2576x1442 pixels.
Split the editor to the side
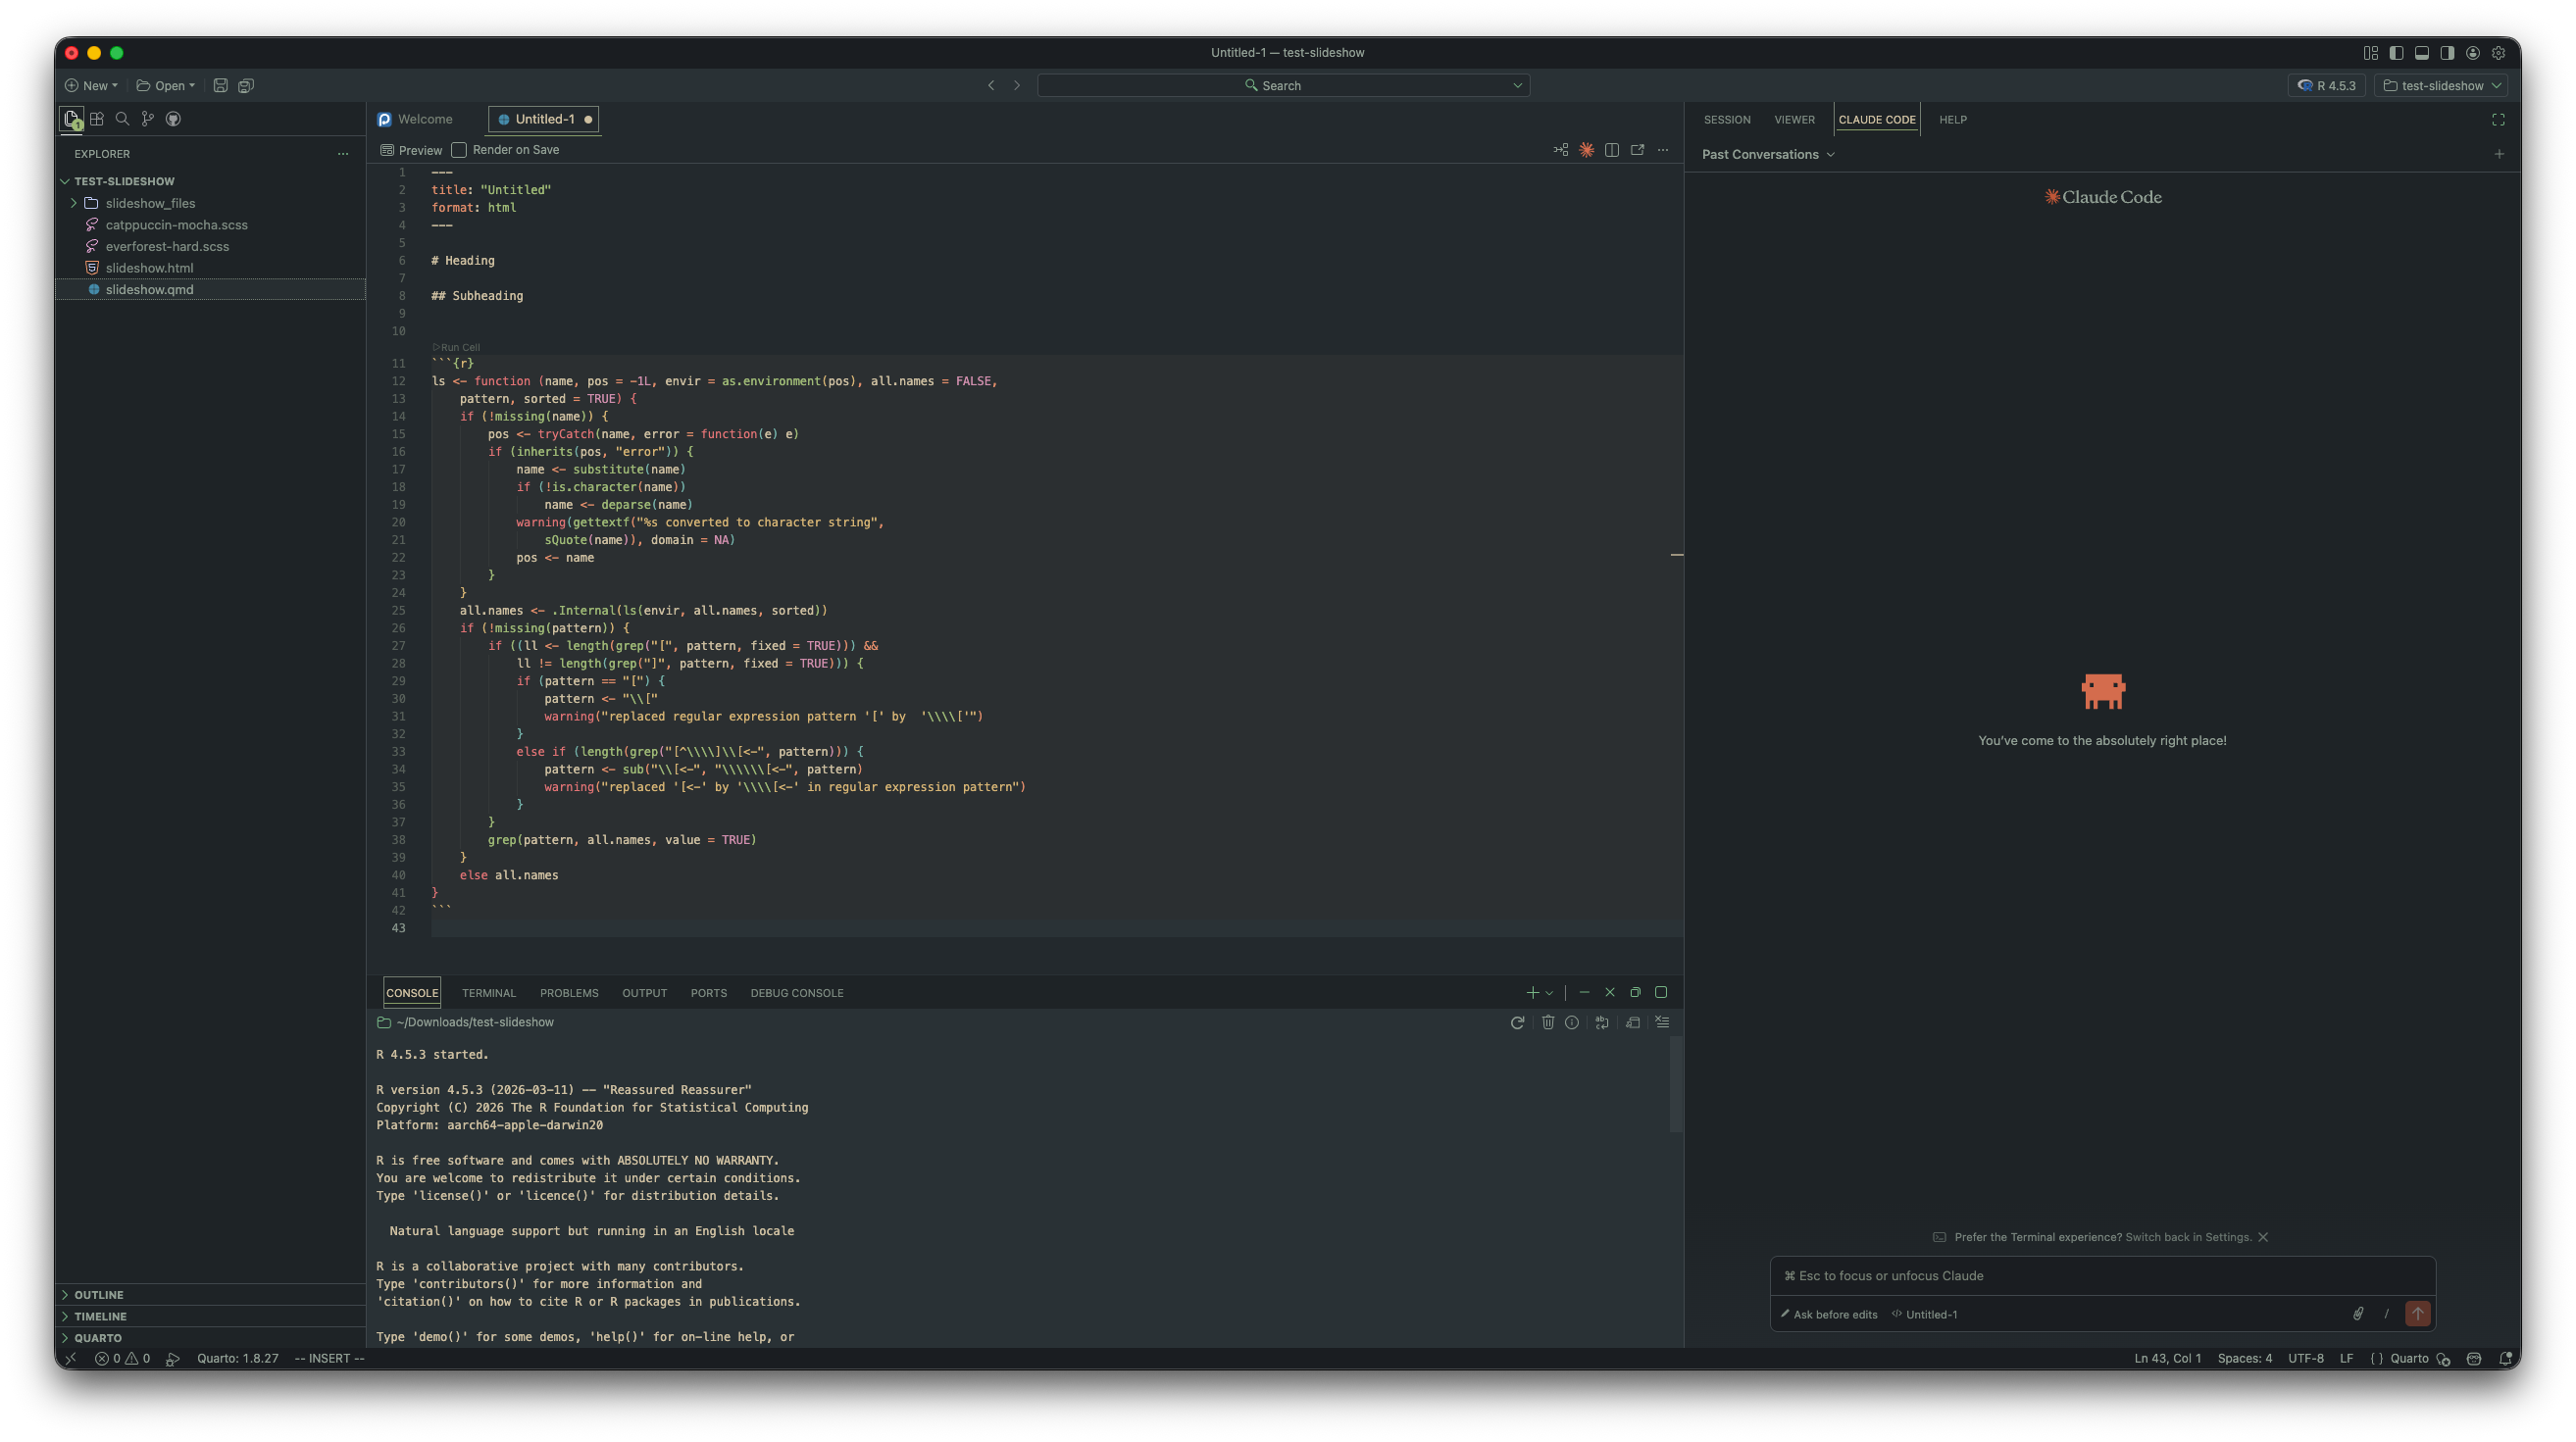(1612, 150)
